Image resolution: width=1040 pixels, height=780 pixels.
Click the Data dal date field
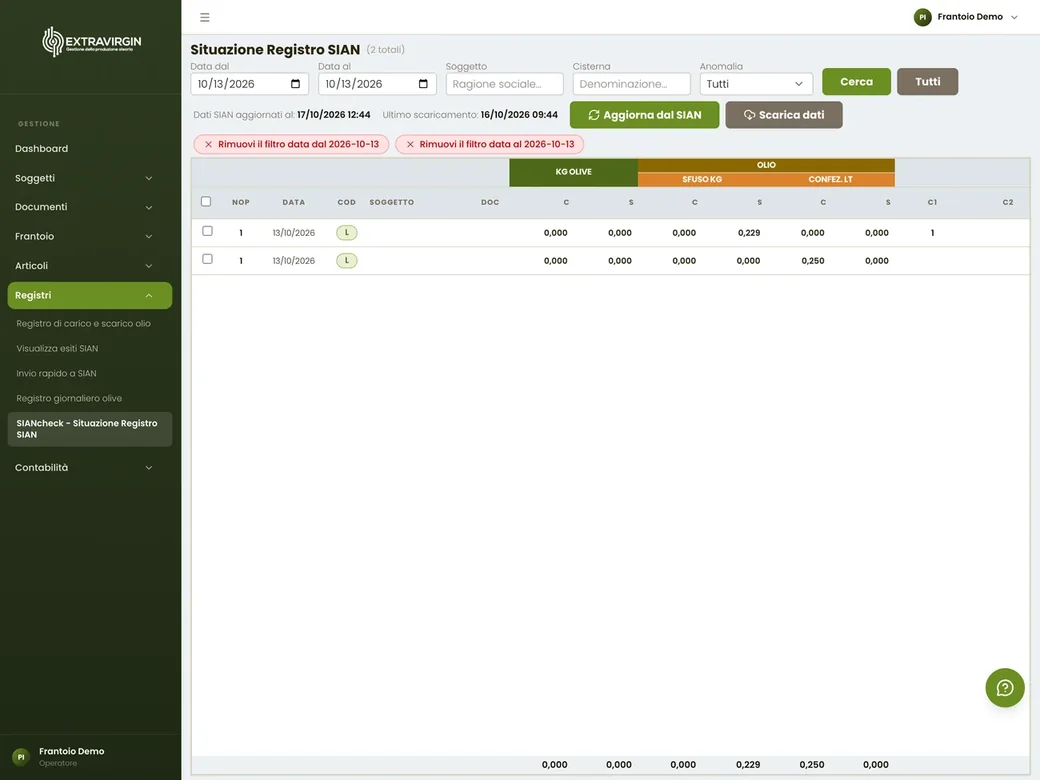pos(249,84)
